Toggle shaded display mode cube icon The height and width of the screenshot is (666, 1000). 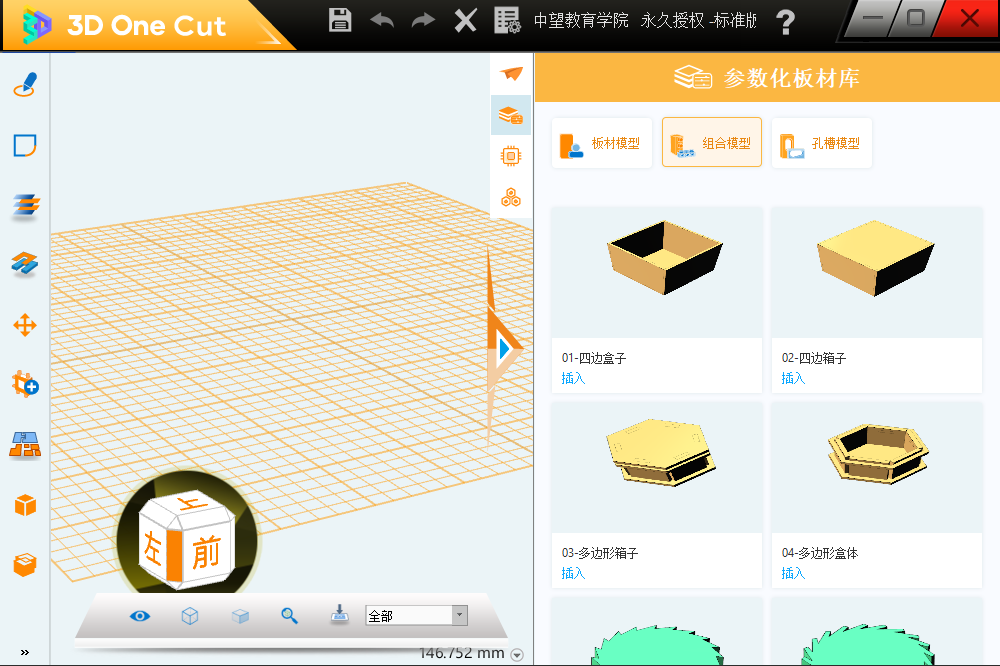pyautogui.click(x=239, y=616)
